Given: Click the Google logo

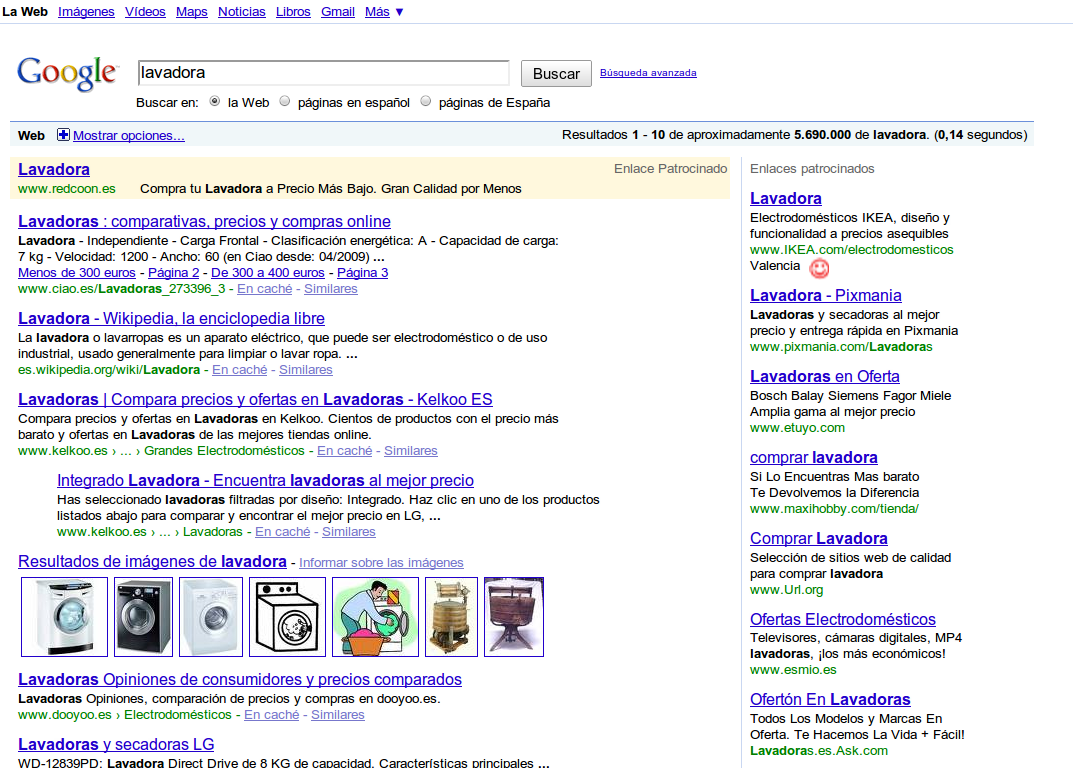Looking at the screenshot, I should (67, 73).
